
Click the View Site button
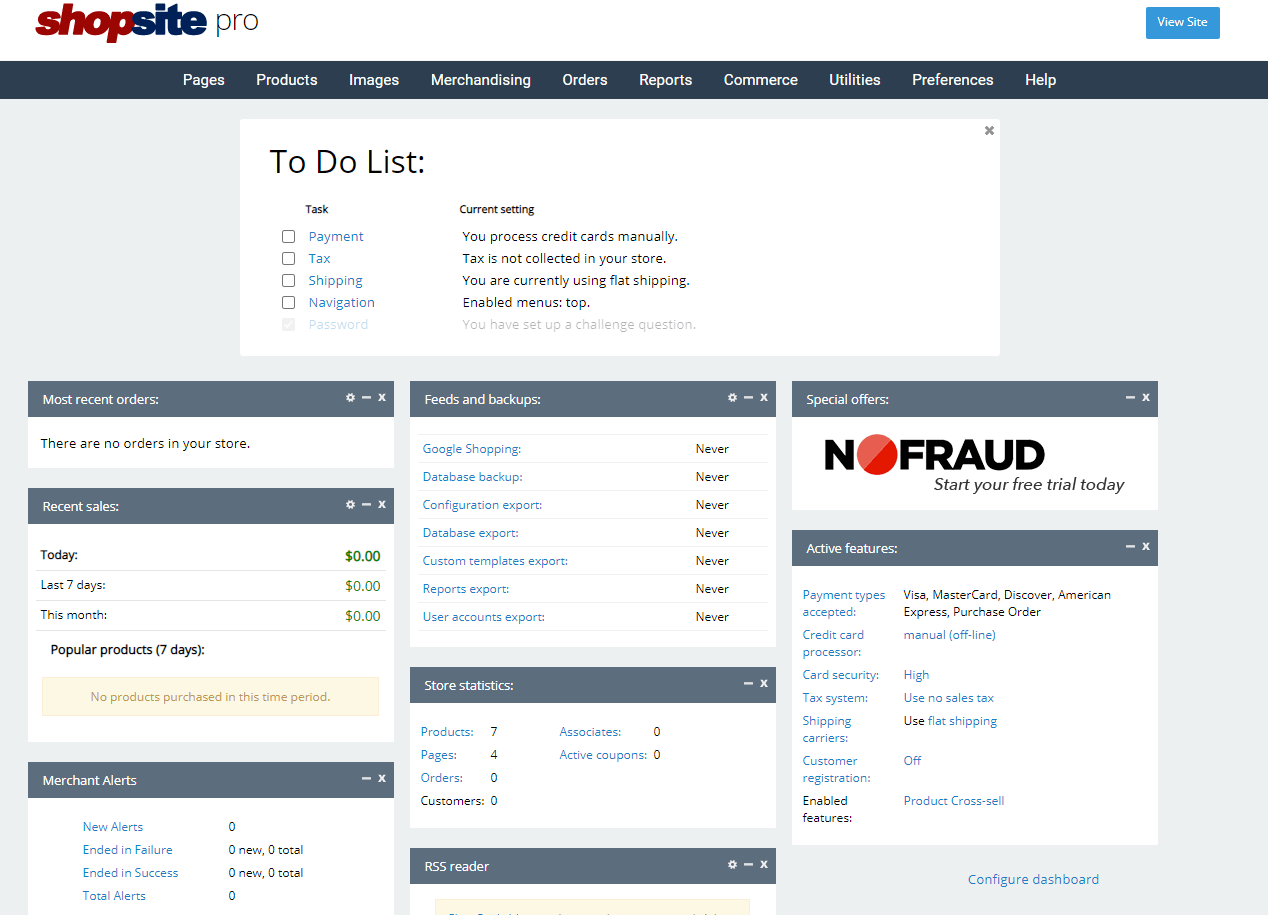1182,23
